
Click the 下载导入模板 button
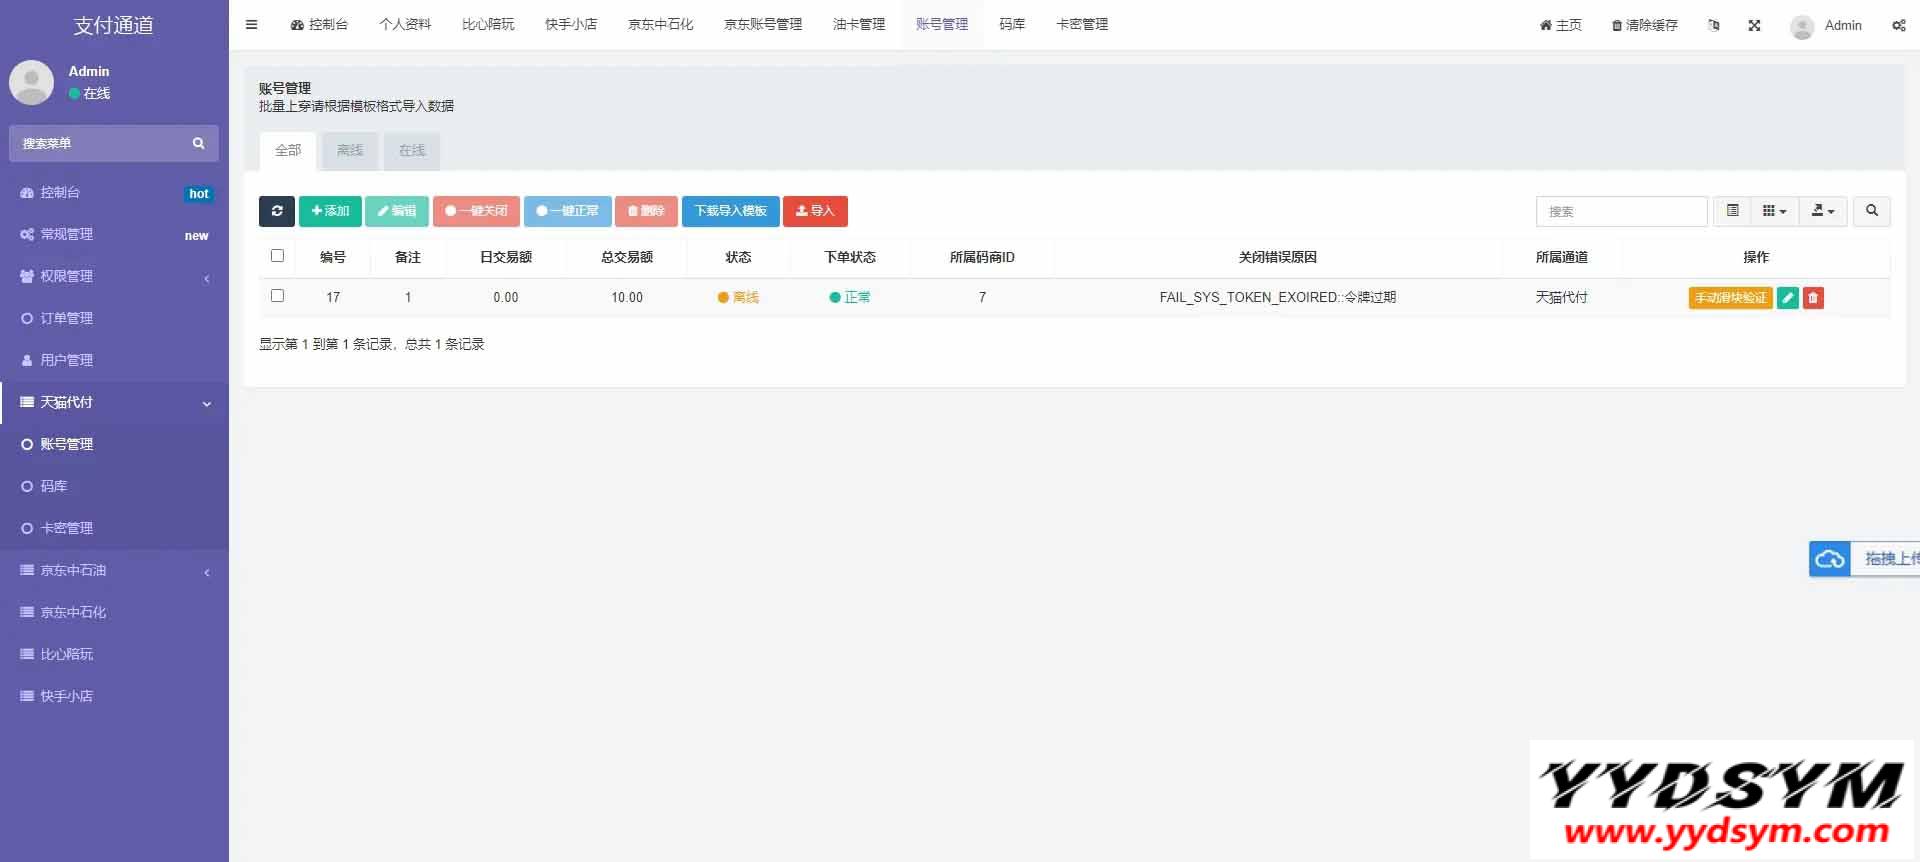coord(730,211)
